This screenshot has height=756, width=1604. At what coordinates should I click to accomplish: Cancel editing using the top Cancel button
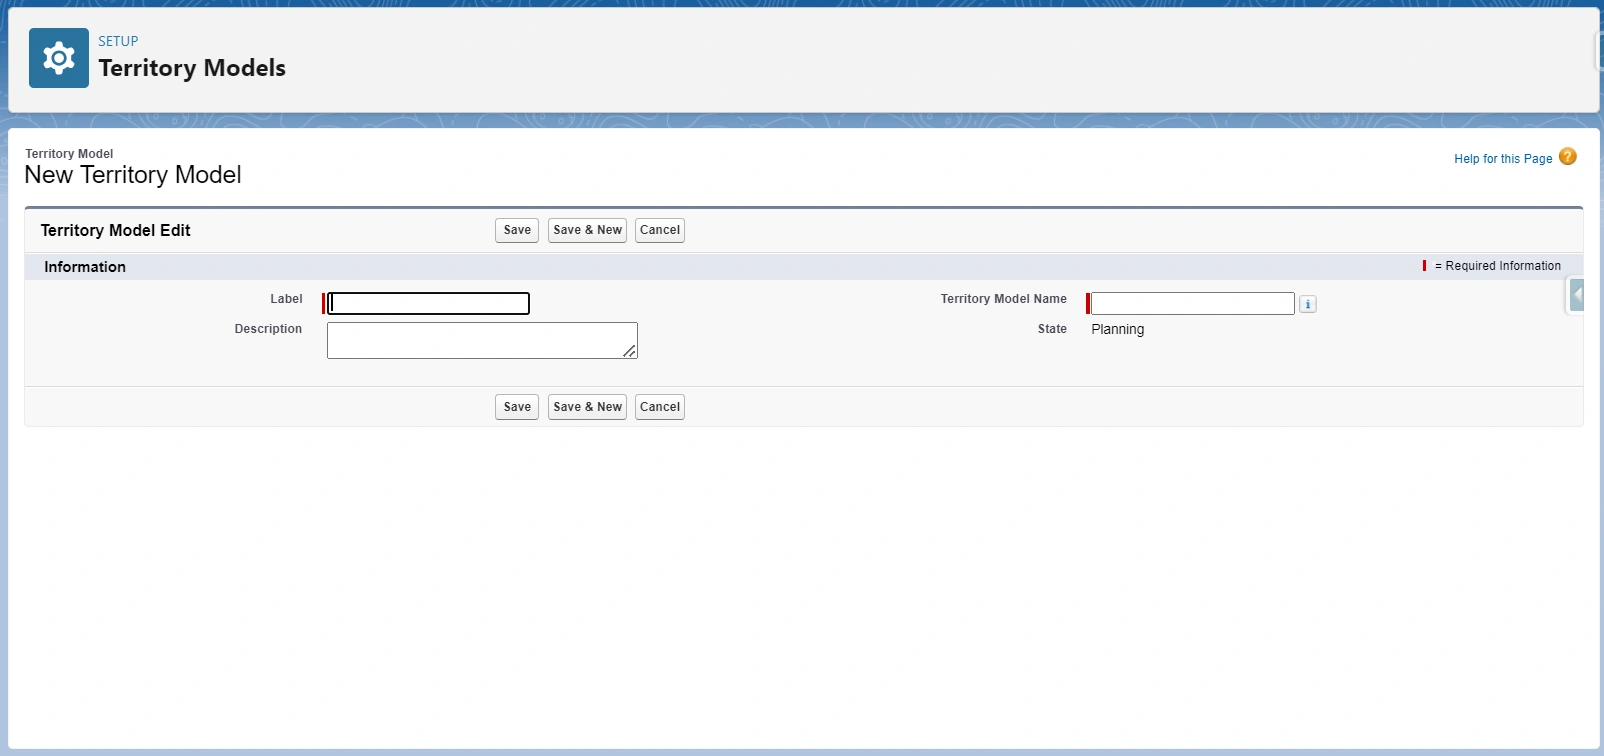[x=659, y=230]
